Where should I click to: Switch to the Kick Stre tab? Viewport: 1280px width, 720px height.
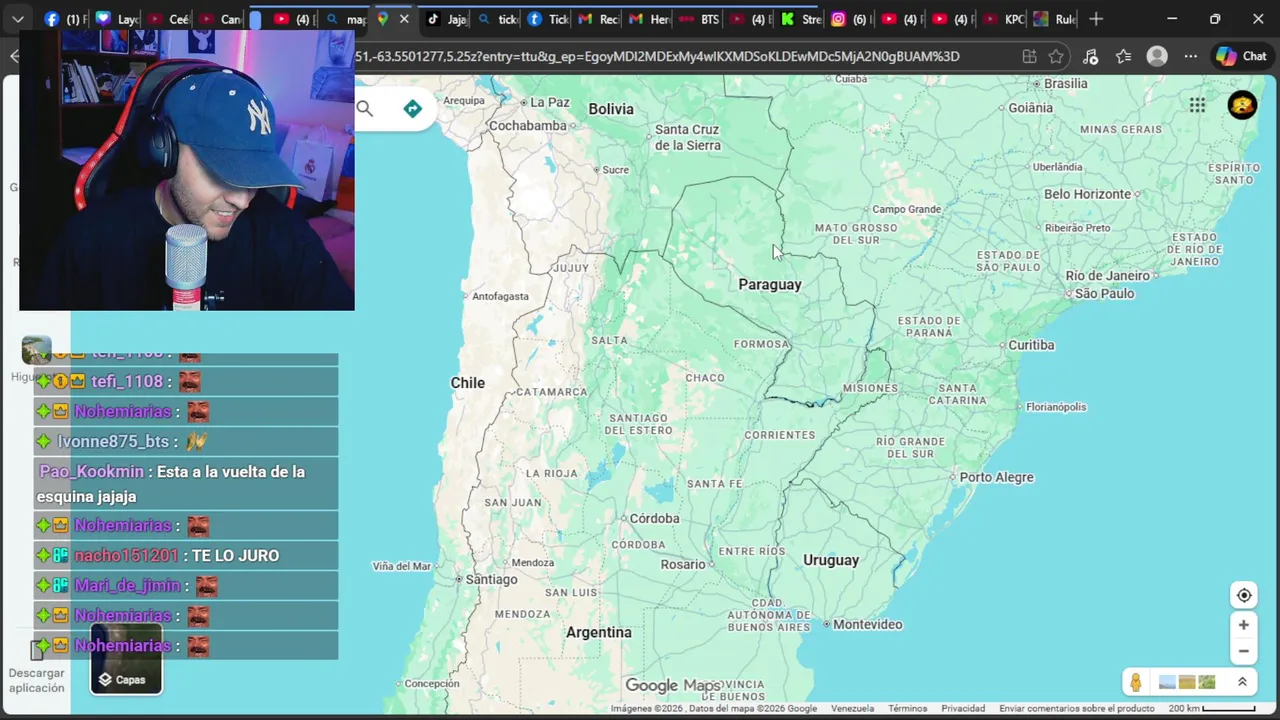800,19
